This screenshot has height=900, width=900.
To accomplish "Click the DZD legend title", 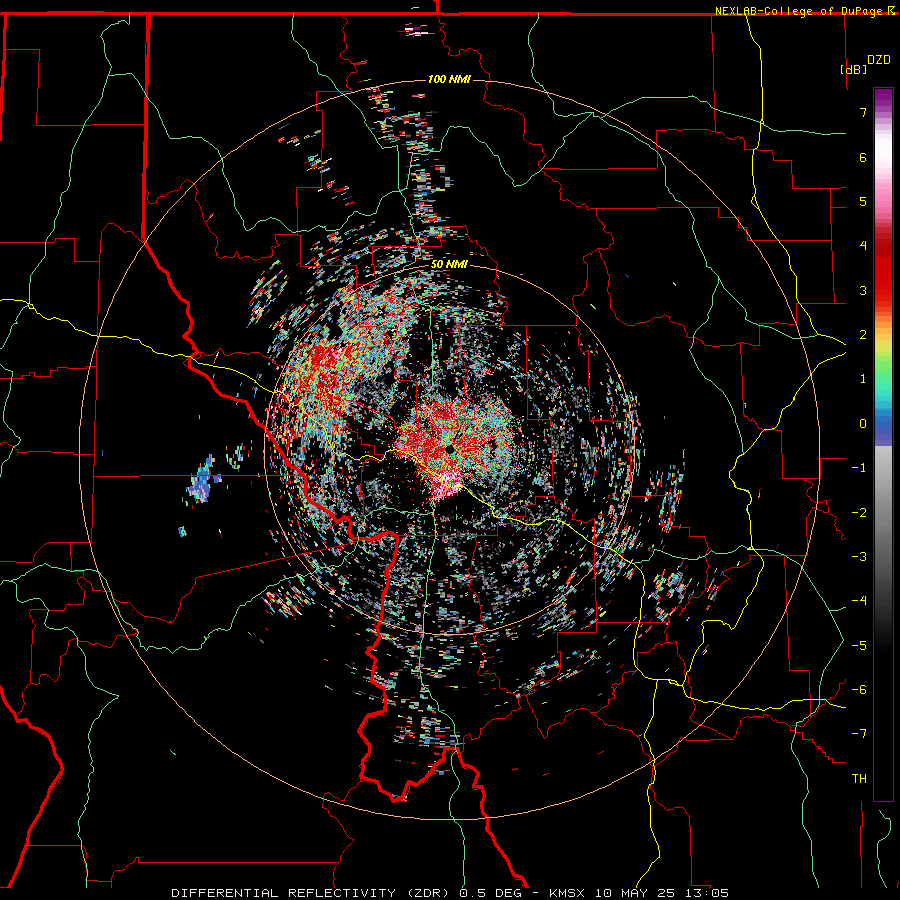I will pyautogui.click(x=878, y=60).
